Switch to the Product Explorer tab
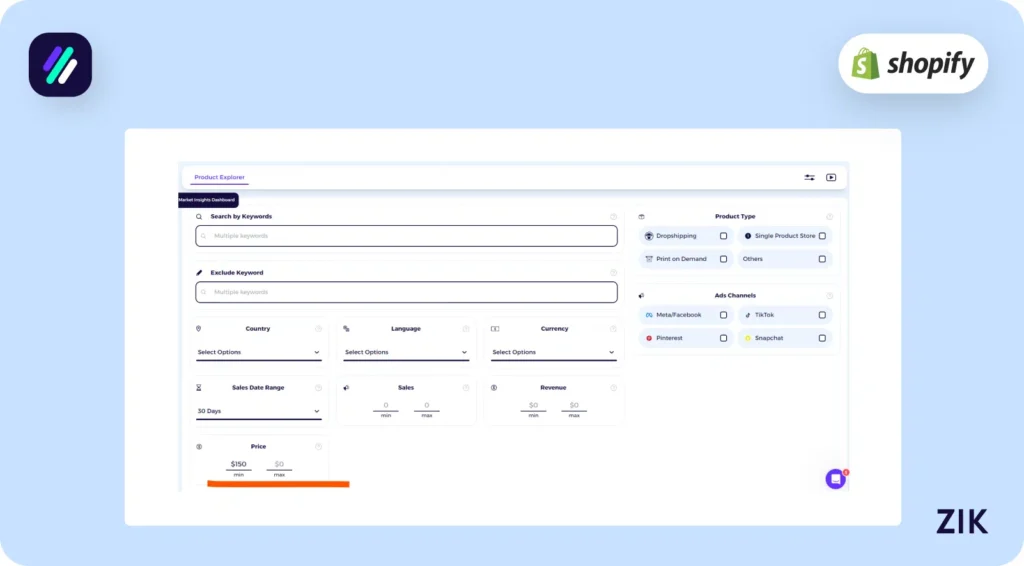 click(219, 178)
